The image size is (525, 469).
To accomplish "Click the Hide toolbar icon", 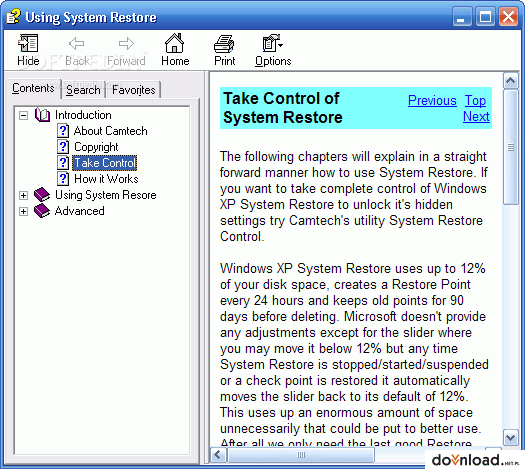I will (x=28, y=43).
